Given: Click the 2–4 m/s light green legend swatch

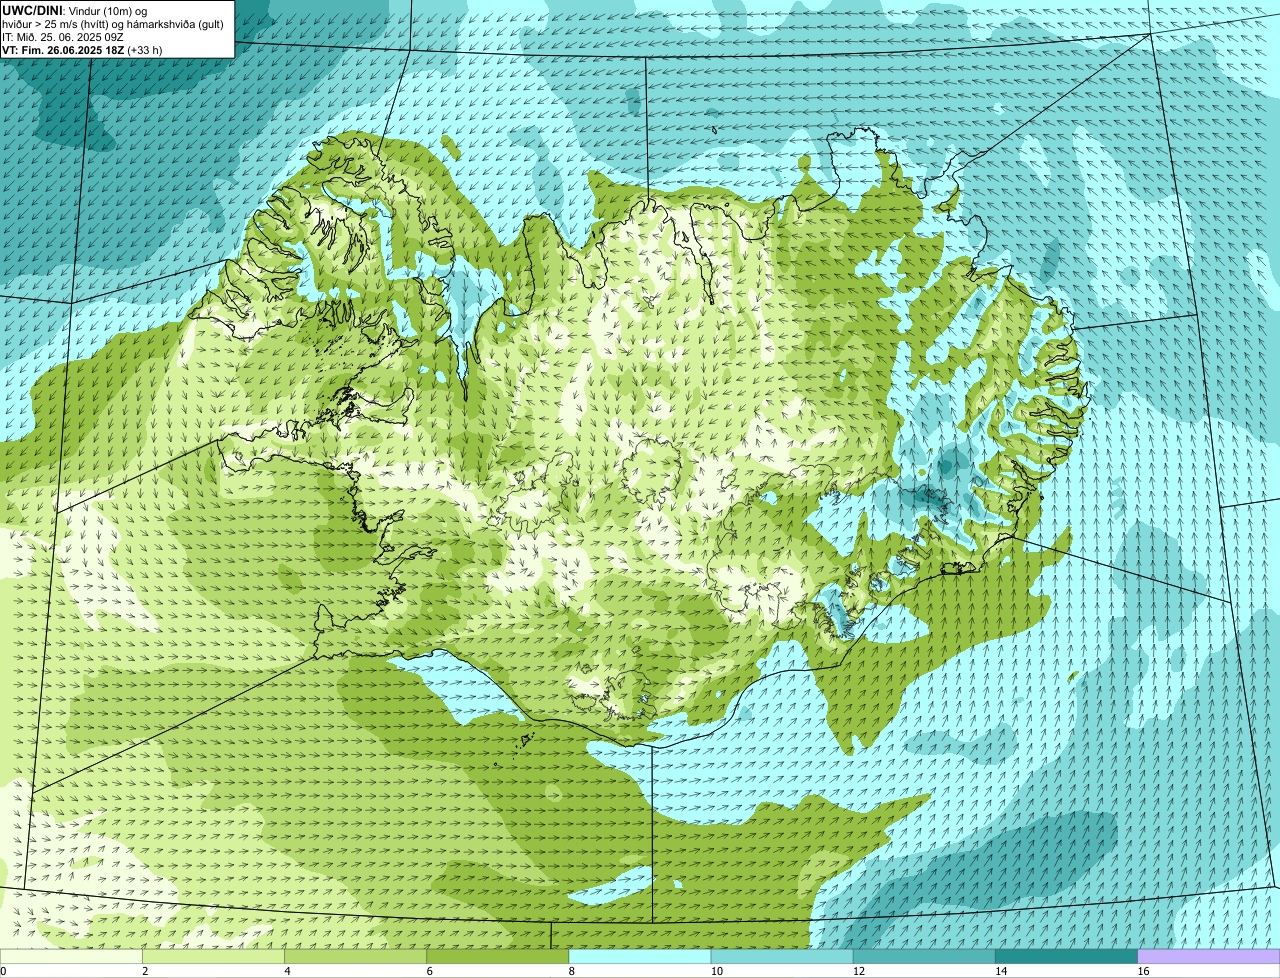Looking at the screenshot, I should tap(213, 956).
